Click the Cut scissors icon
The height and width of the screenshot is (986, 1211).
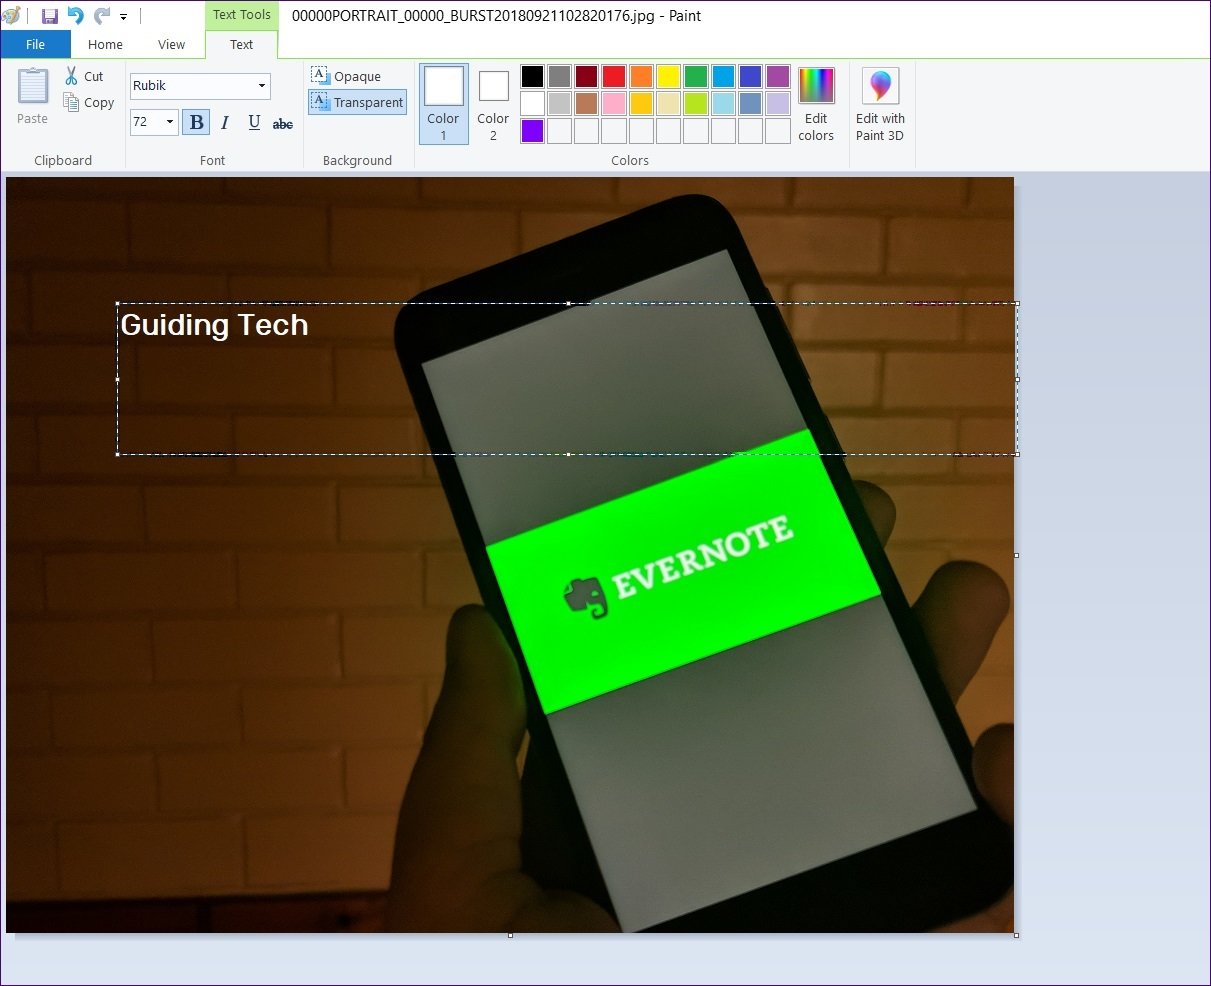(x=72, y=76)
